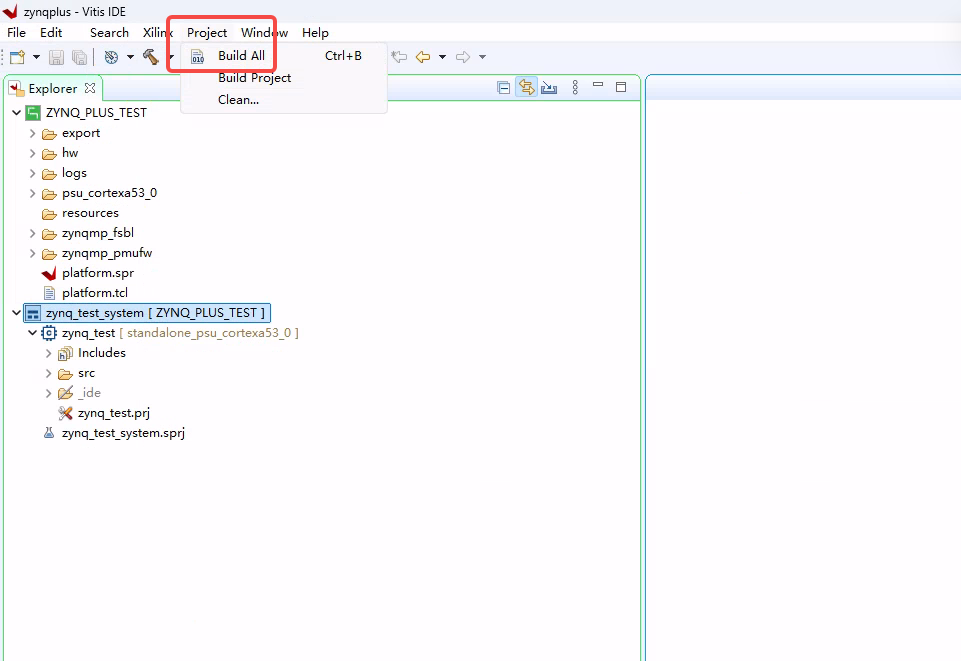This screenshot has height=661, width=961.
Task: Expand the zynqmp_fsbl folder
Action: (x=32, y=233)
